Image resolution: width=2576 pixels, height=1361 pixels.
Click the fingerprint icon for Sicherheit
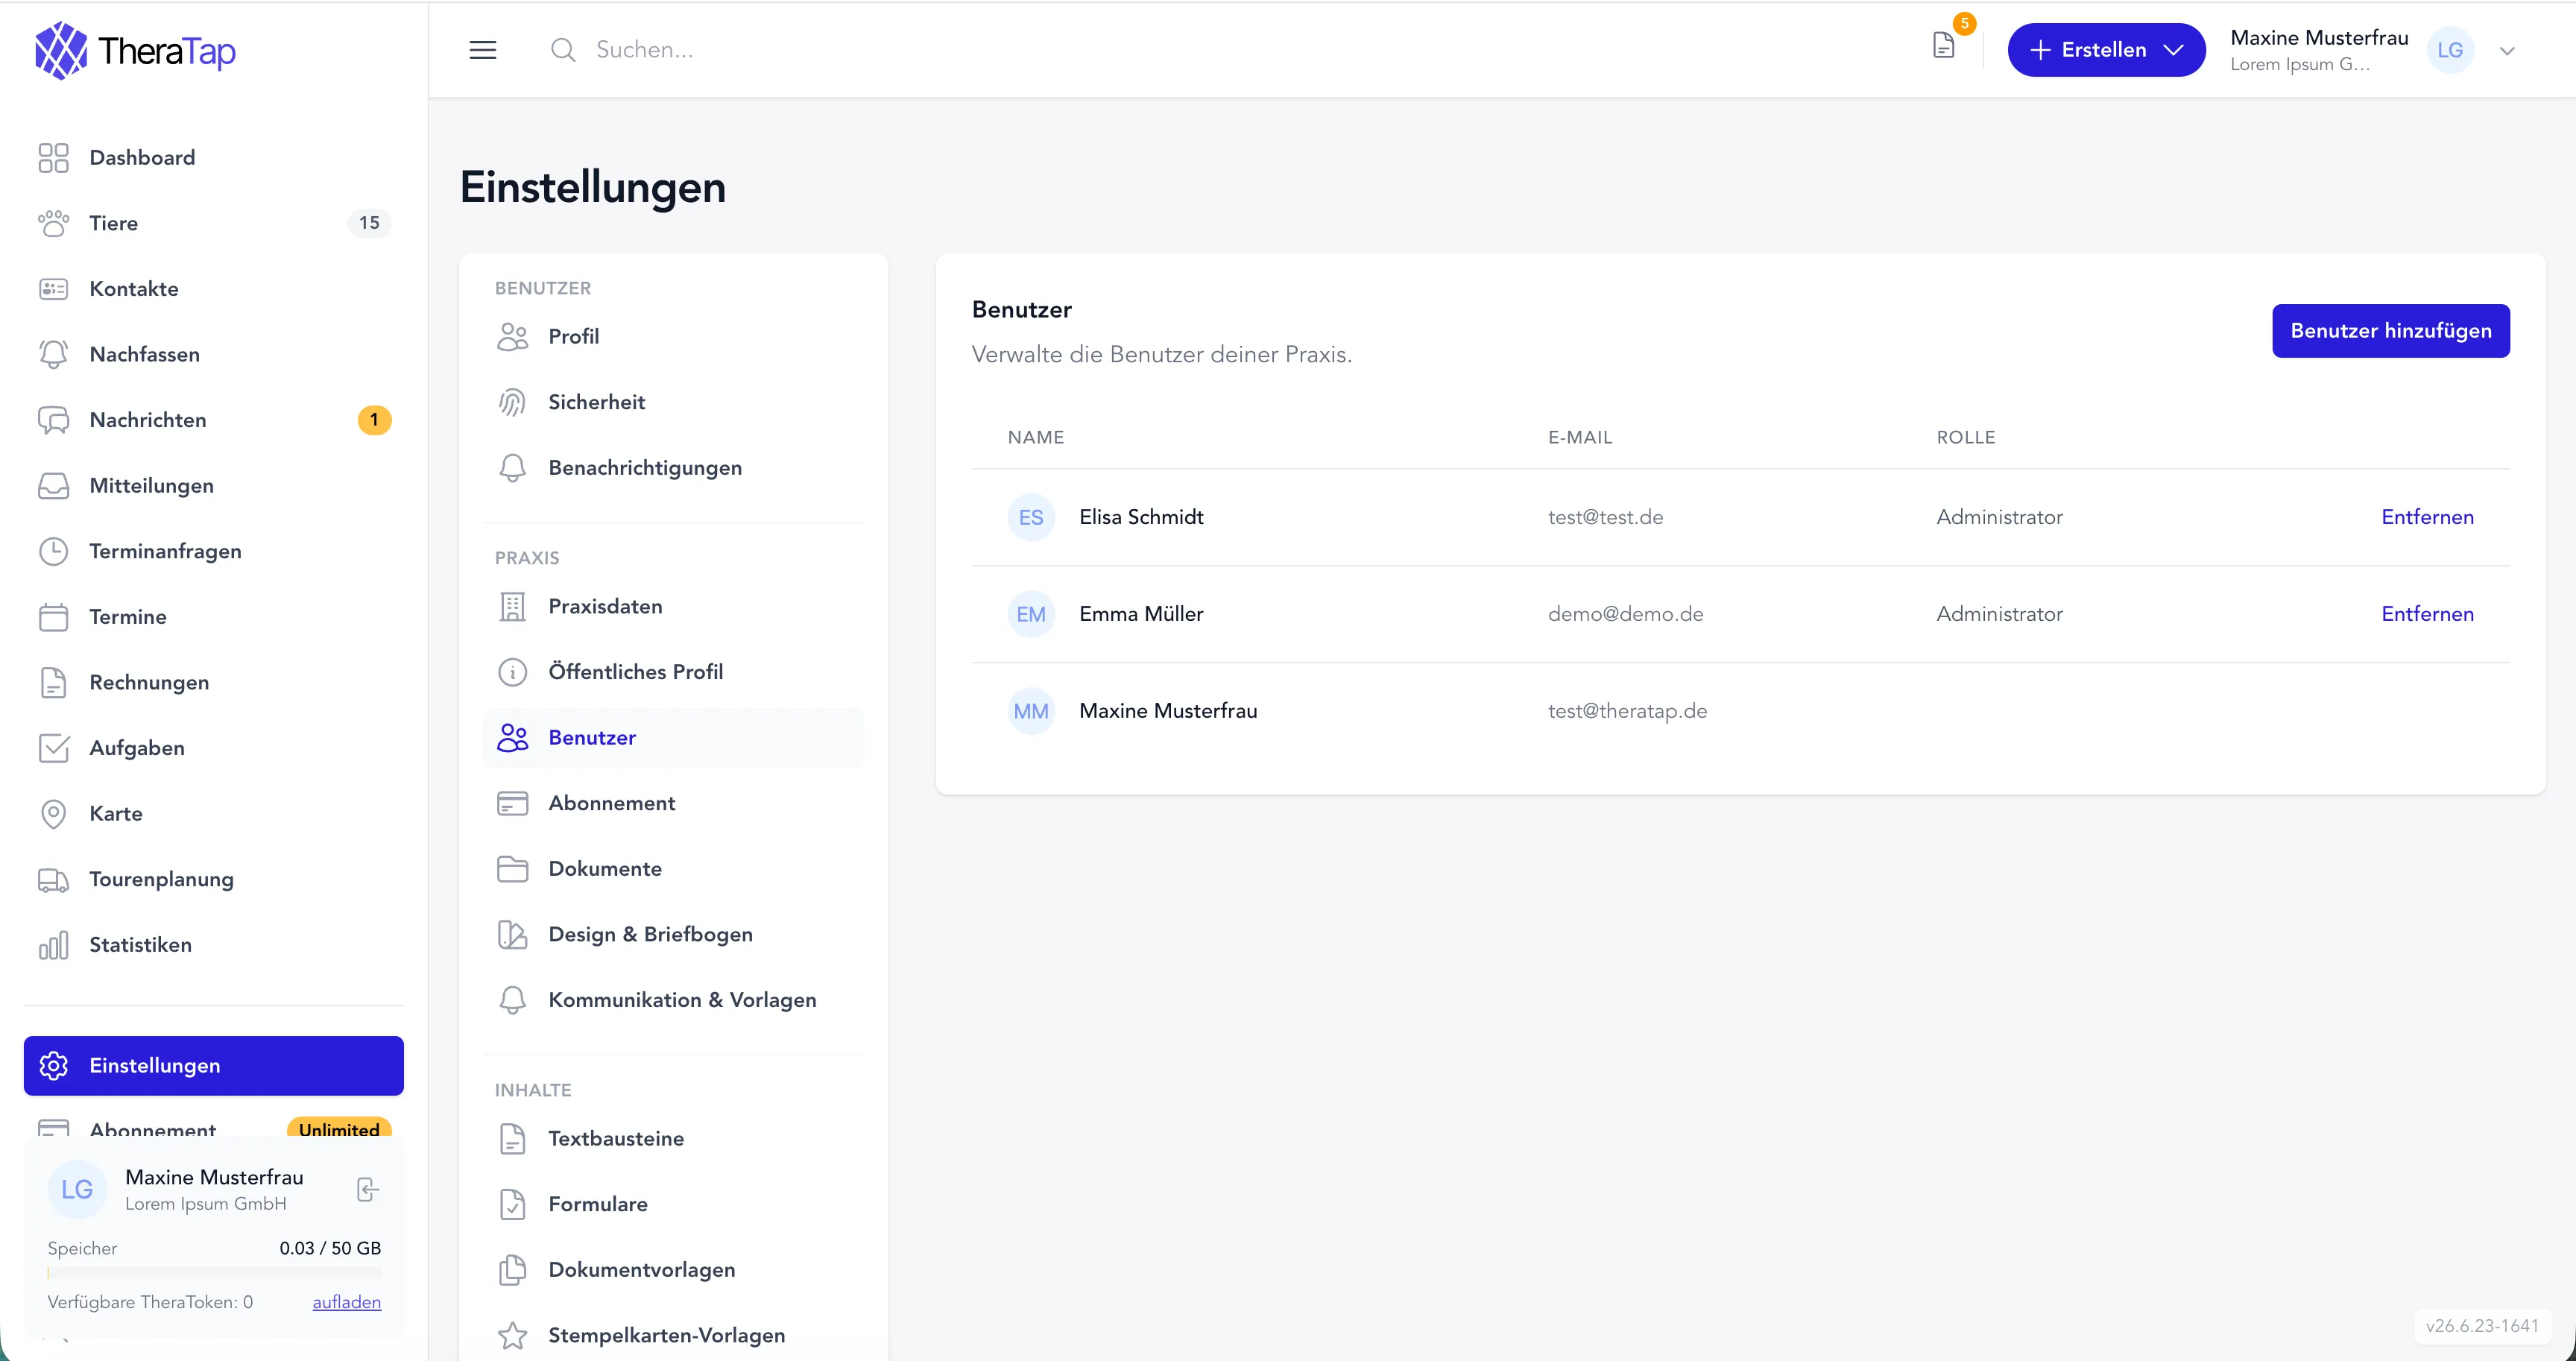coord(512,402)
